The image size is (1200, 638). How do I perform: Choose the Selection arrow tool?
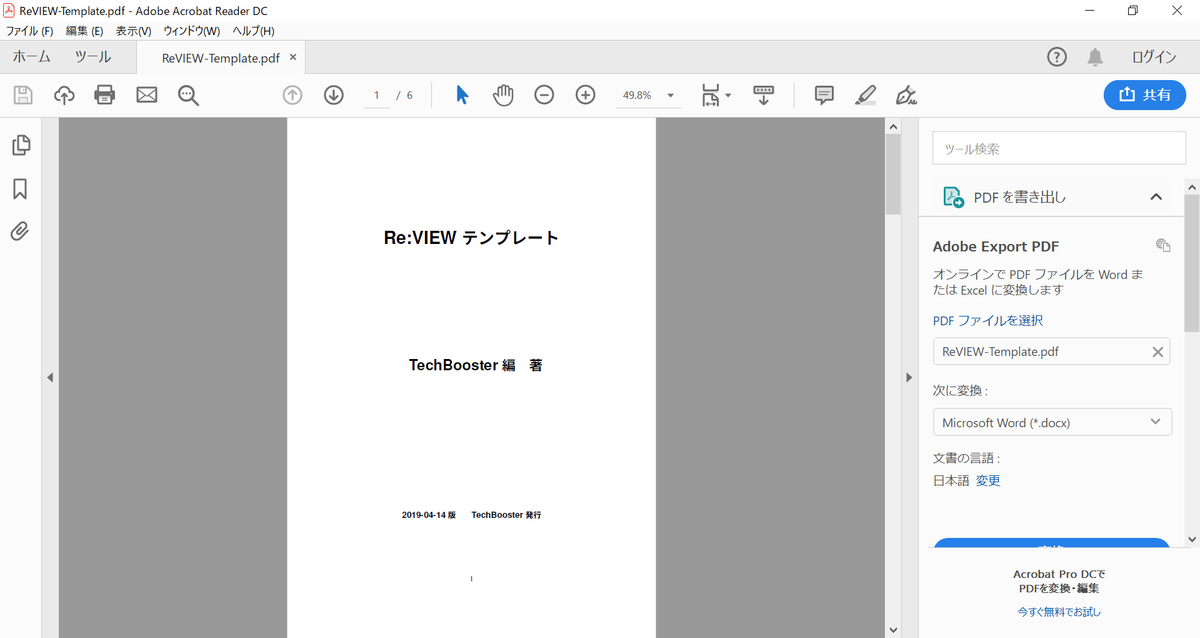[462, 95]
